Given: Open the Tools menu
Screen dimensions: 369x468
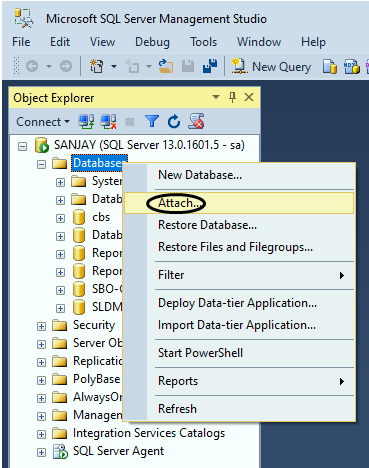Looking at the screenshot, I should coord(203,42).
